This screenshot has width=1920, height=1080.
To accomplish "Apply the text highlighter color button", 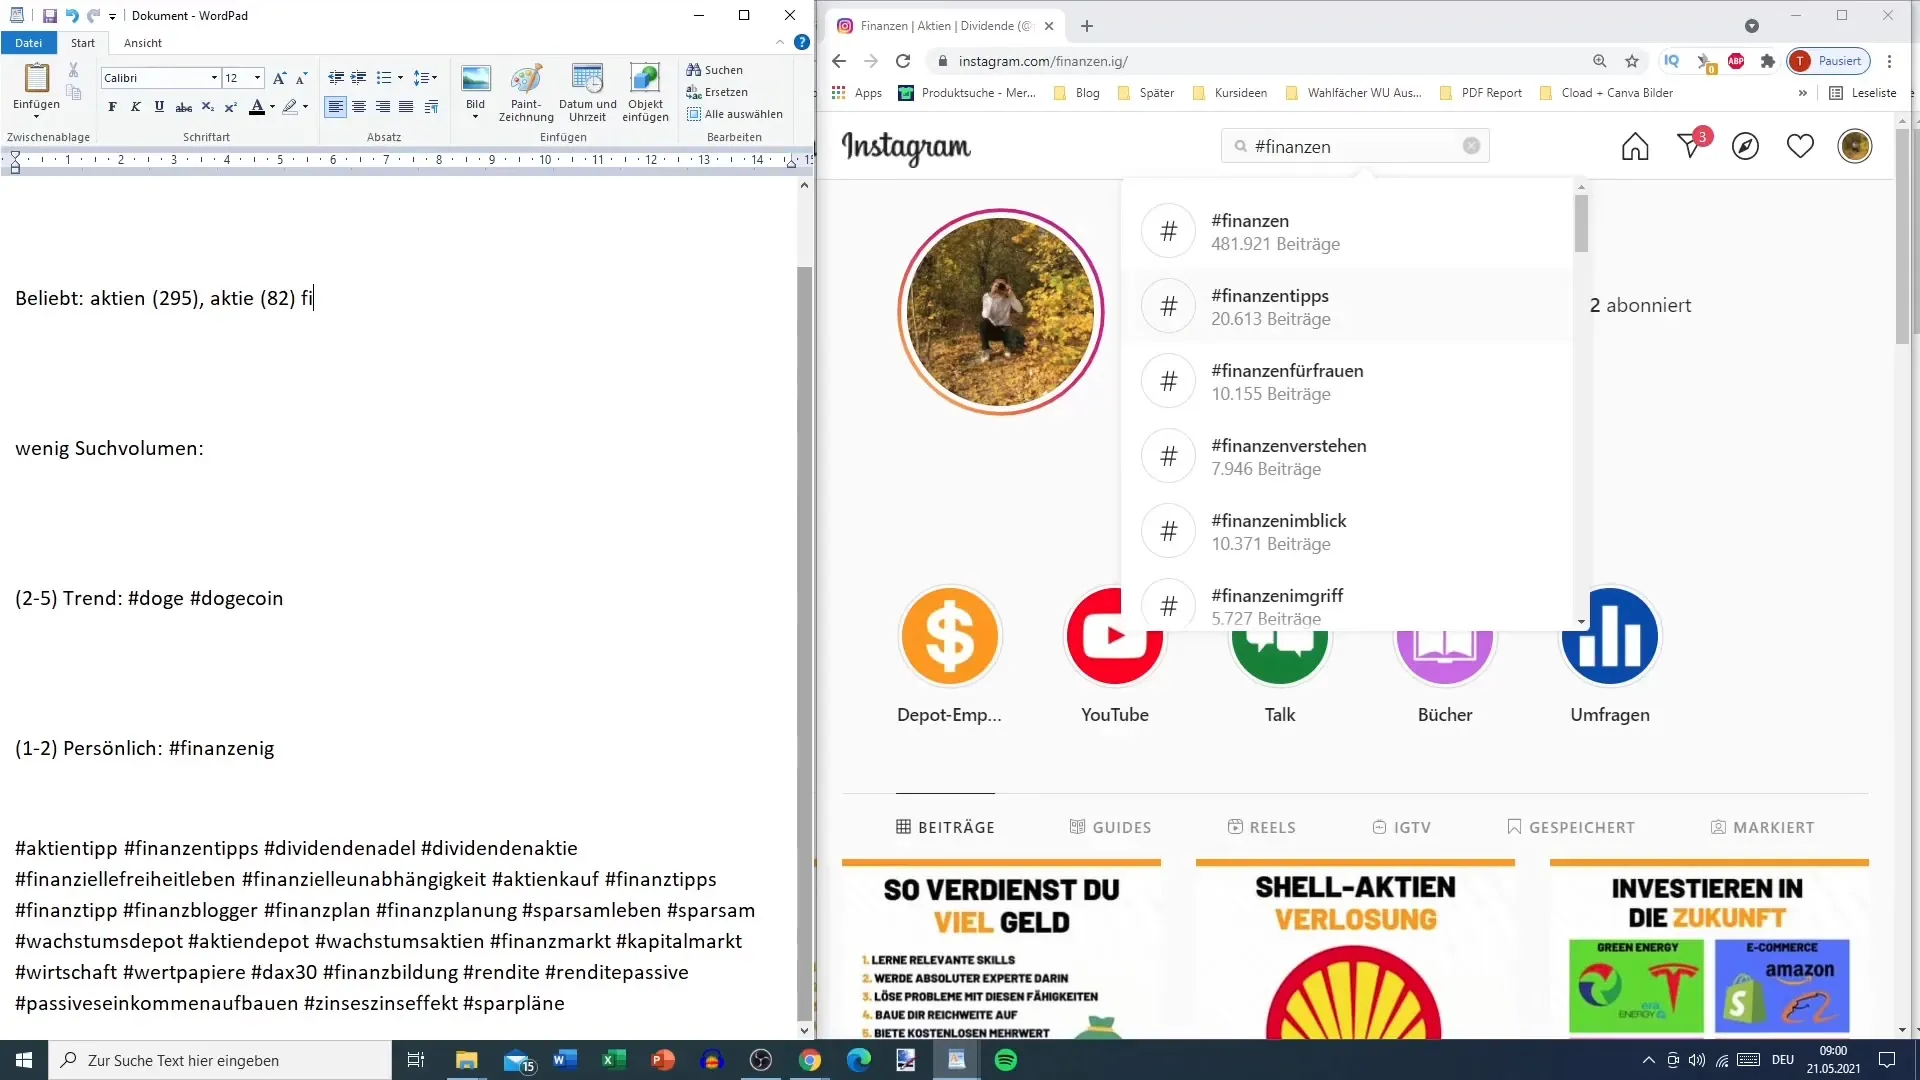I will [x=290, y=107].
